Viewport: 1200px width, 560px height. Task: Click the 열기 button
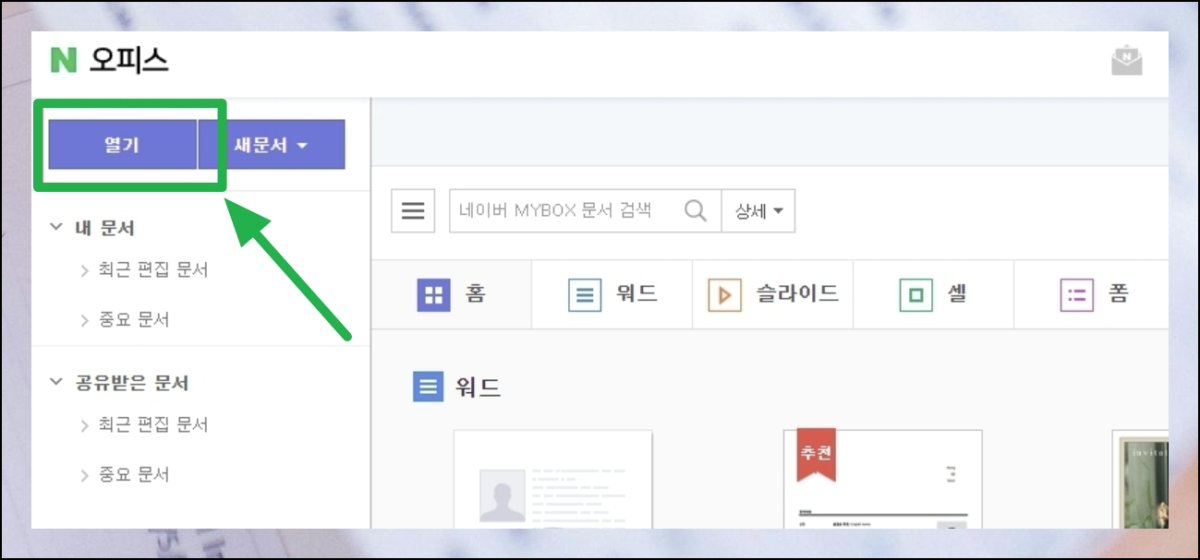[x=122, y=145]
